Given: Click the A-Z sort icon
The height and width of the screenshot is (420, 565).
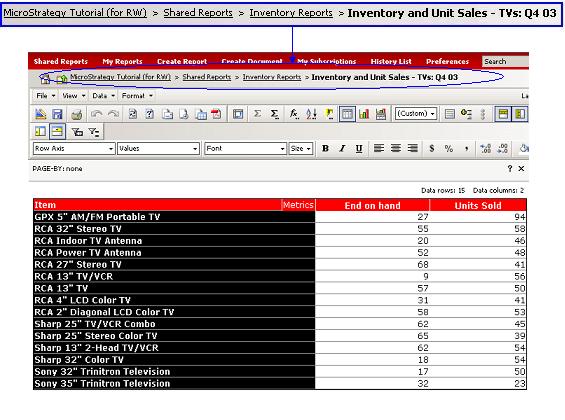Looking at the screenshot, I should [x=311, y=114].
